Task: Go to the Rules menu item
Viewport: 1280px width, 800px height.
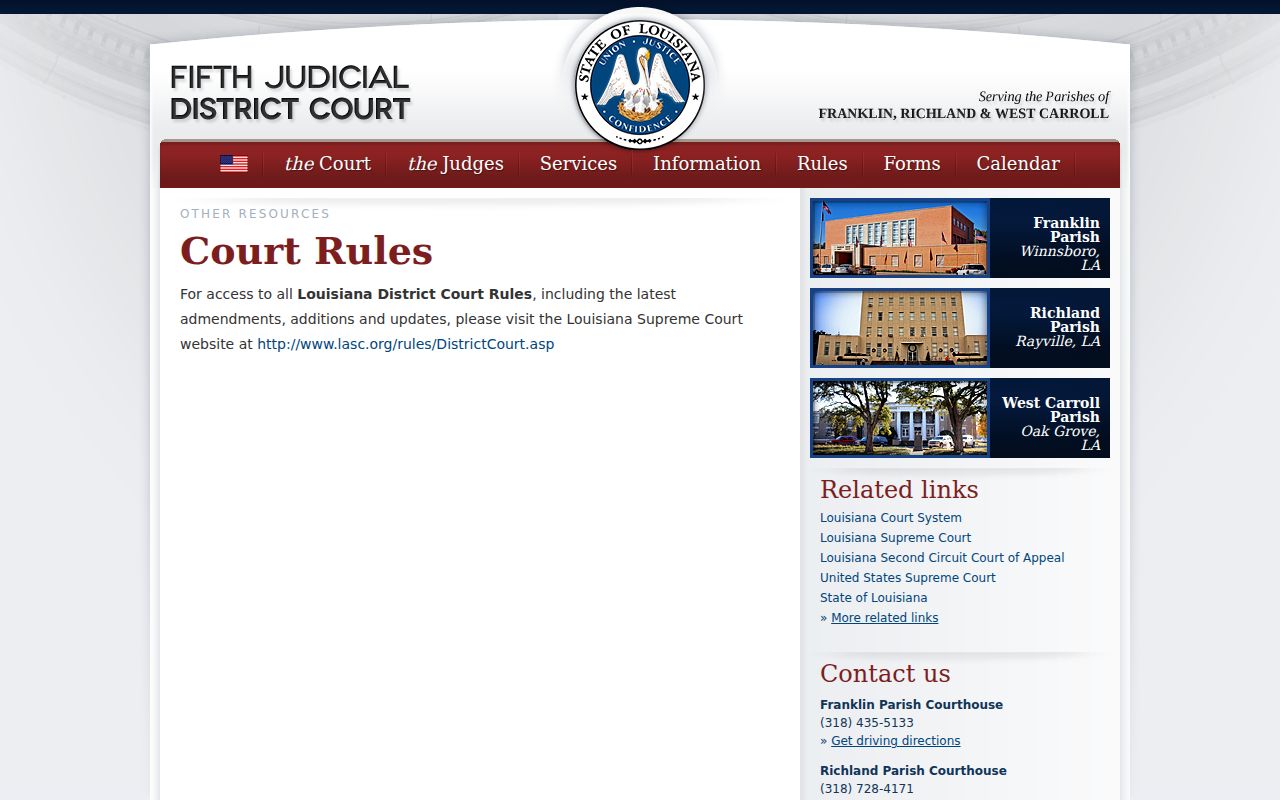Action: [x=822, y=164]
